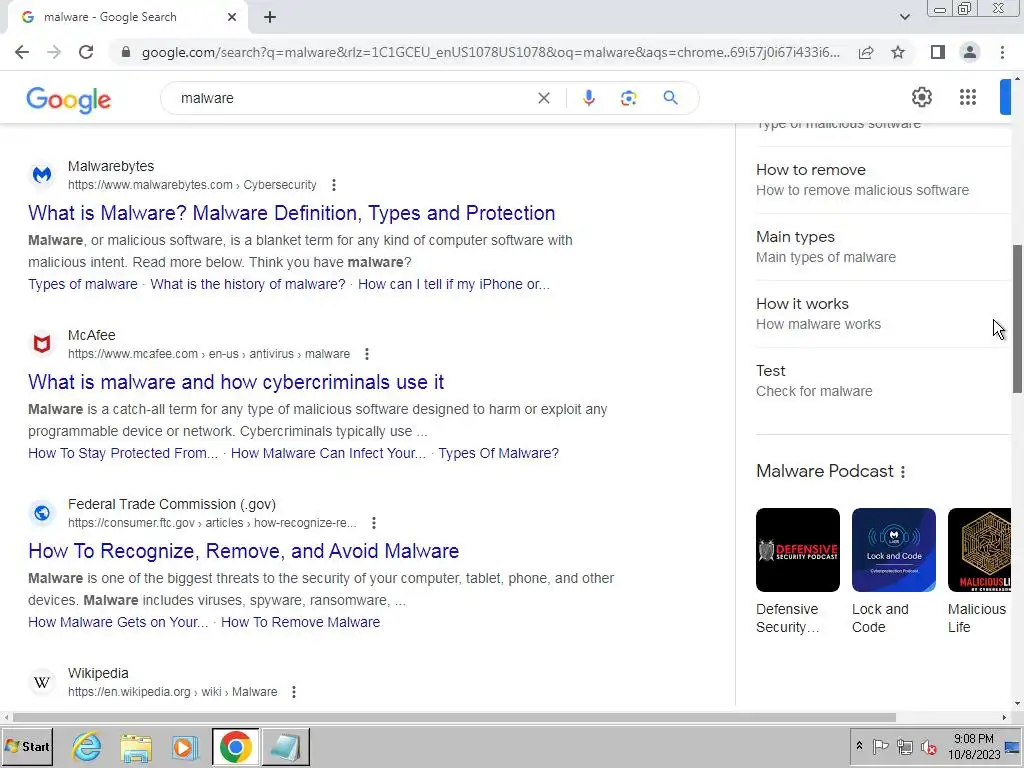The height and width of the screenshot is (768, 1024).
Task: Show hidden system tray icons
Action: (x=859, y=746)
